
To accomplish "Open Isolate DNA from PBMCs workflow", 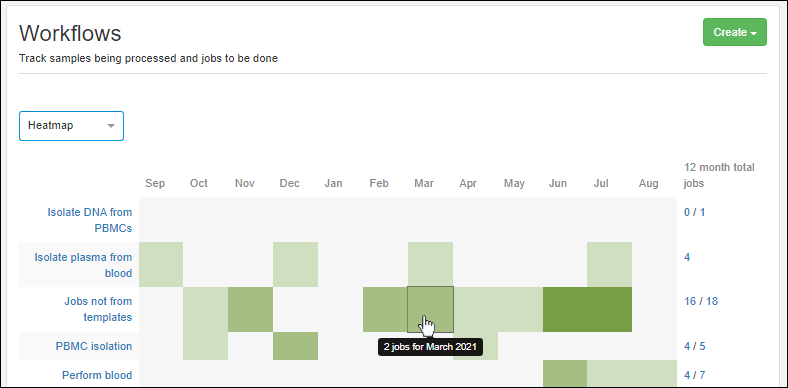I will [x=89, y=220].
